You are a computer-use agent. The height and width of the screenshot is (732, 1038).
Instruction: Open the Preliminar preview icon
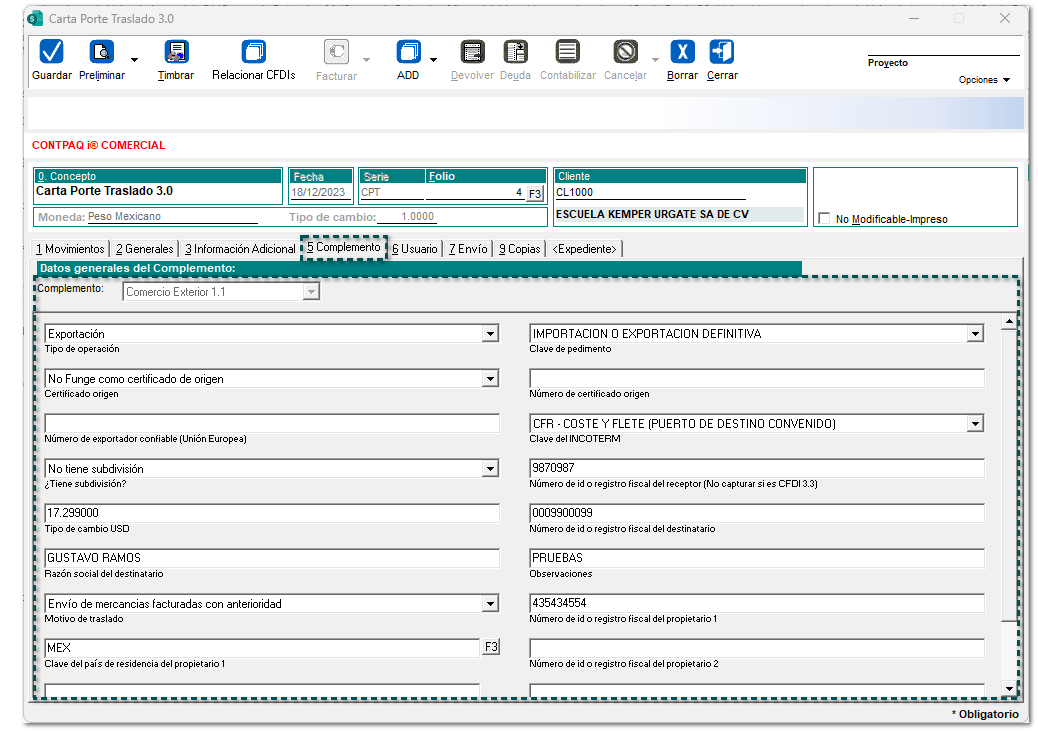click(x=102, y=53)
